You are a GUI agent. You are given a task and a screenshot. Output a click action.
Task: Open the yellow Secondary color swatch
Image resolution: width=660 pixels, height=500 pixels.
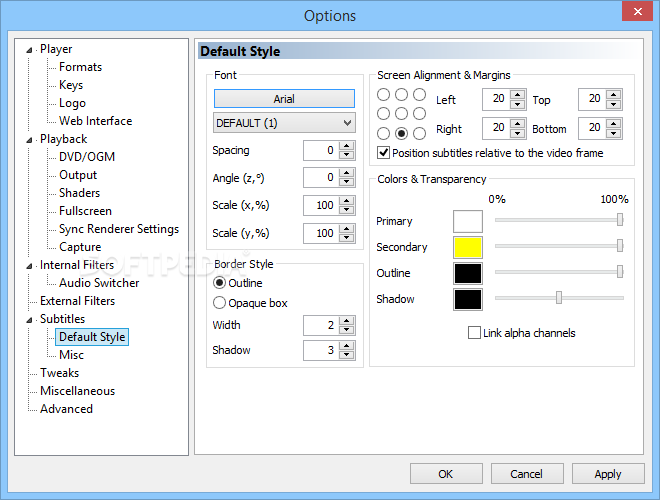click(x=468, y=247)
